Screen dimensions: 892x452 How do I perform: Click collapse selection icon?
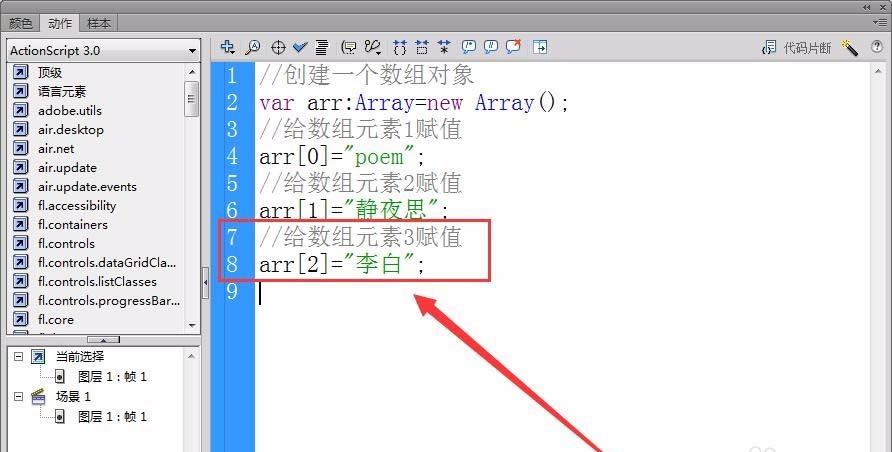(422, 48)
